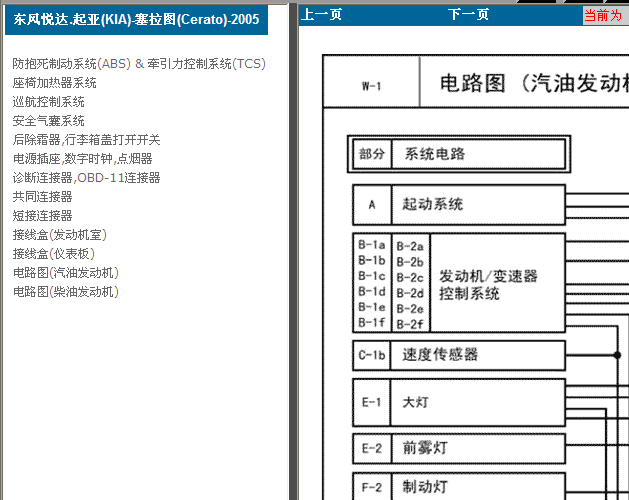Click the 前雾灯 block

coord(478,448)
